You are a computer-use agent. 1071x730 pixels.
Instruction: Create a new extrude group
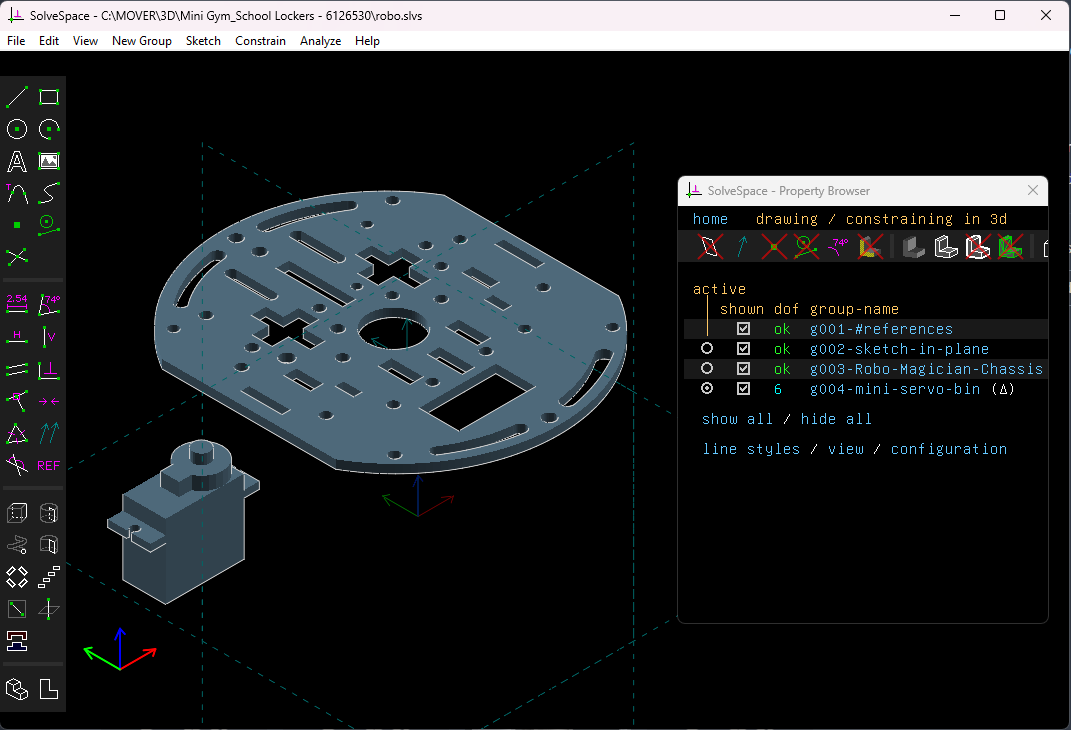coord(16,513)
